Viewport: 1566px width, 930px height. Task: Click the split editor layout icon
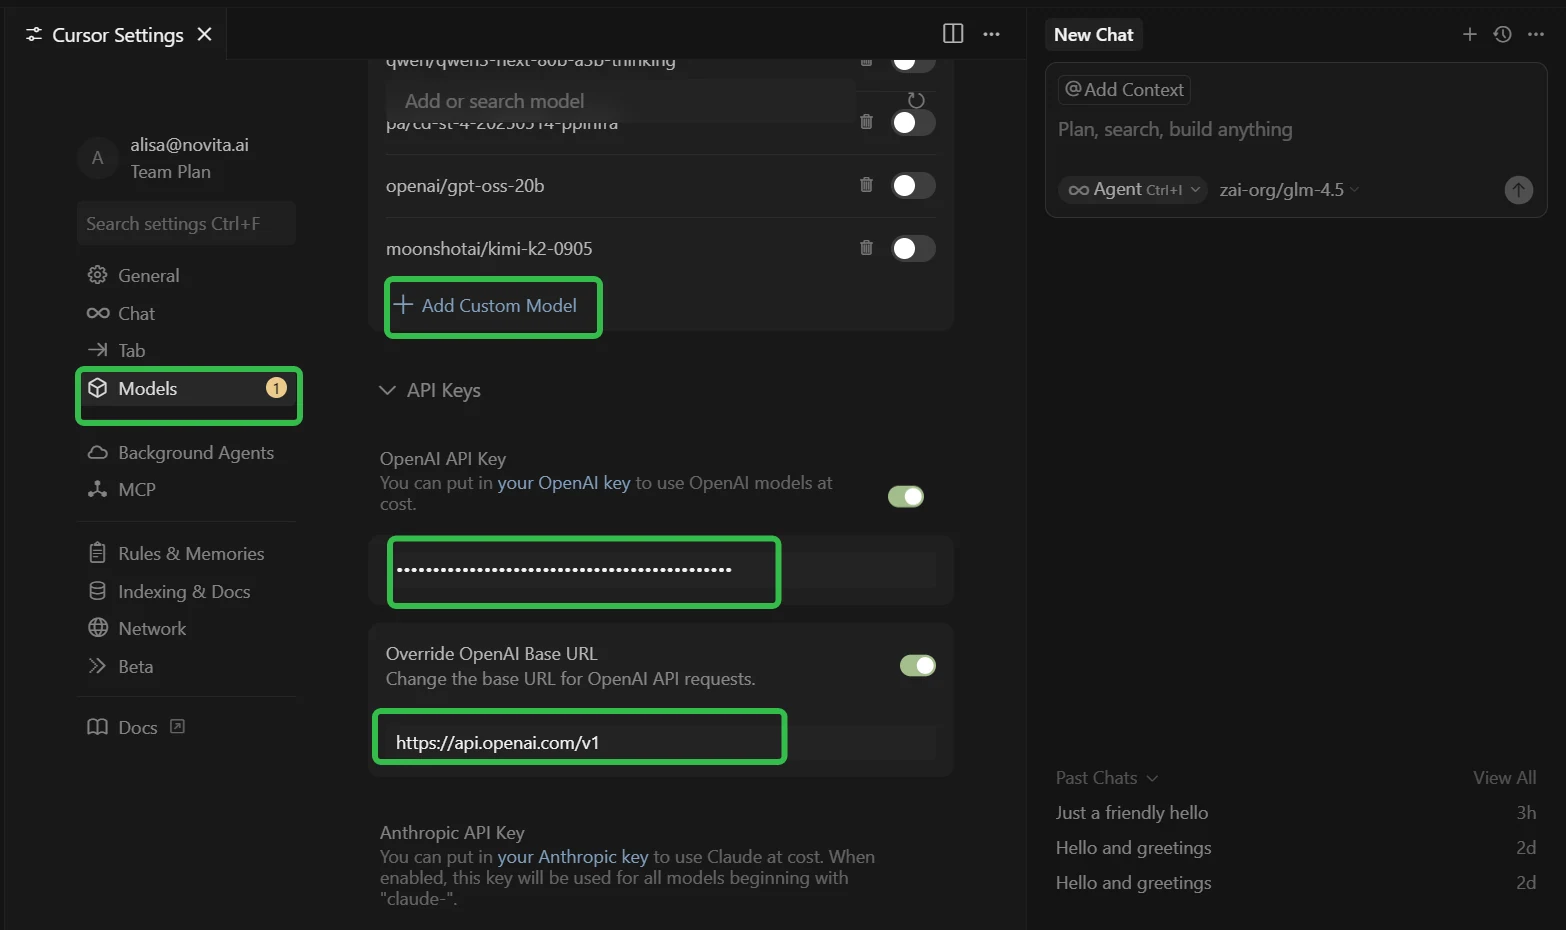coord(953,34)
